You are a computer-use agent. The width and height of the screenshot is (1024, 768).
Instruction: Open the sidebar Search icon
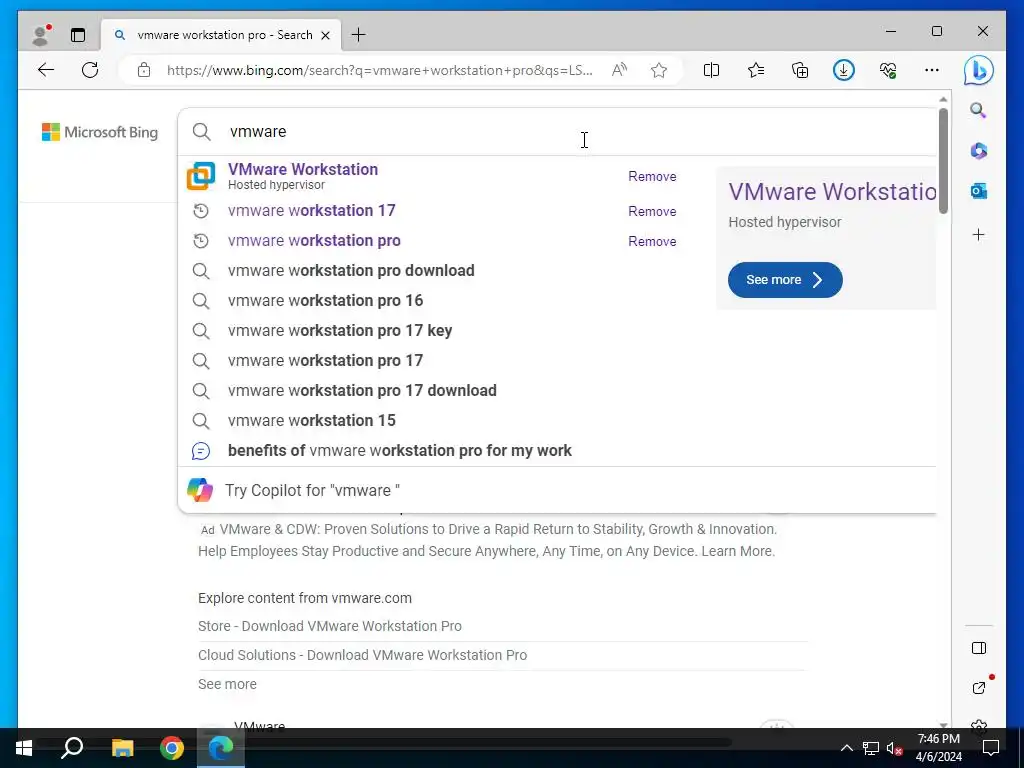[978, 110]
